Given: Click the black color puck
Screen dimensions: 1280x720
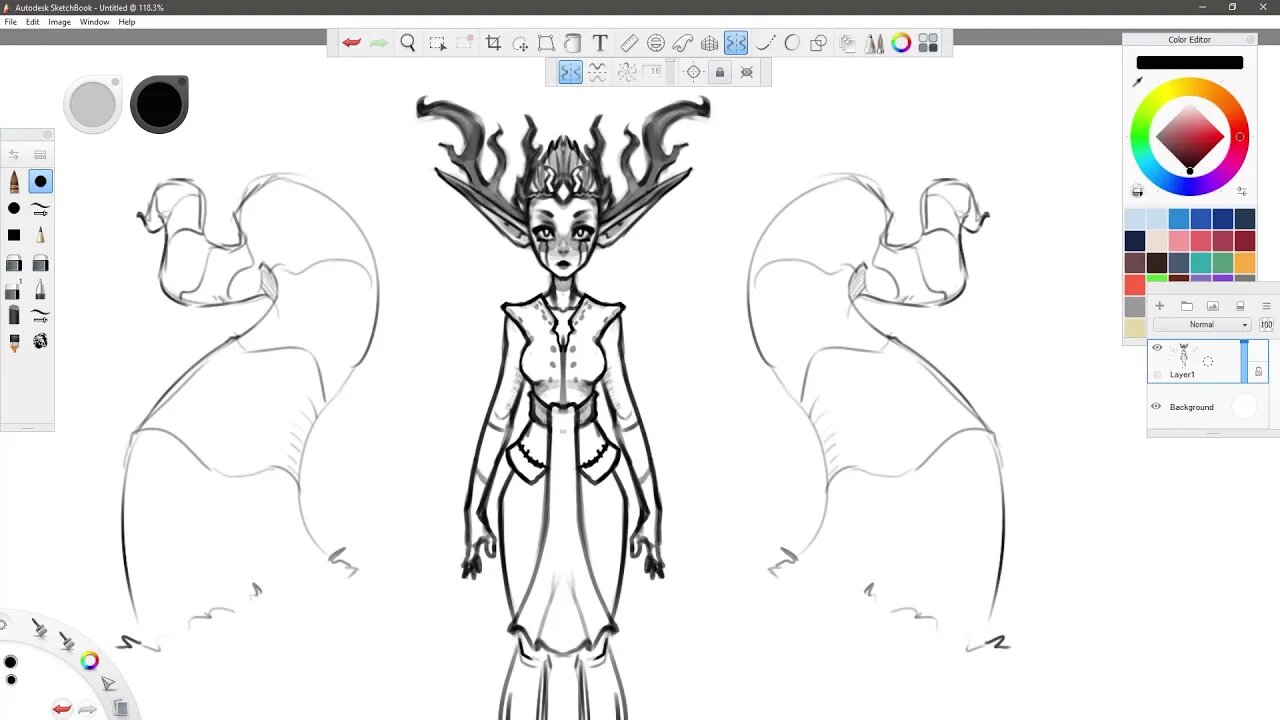Looking at the screenshot, I should click(159, 104).
